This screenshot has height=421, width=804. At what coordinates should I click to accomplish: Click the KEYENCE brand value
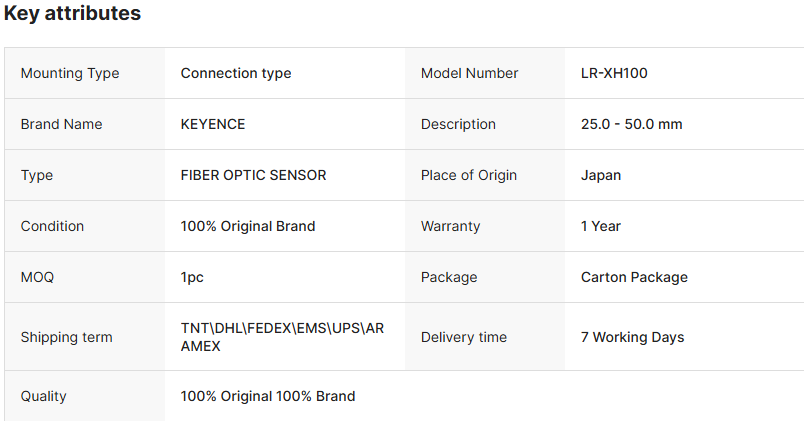tap(213, 124)
